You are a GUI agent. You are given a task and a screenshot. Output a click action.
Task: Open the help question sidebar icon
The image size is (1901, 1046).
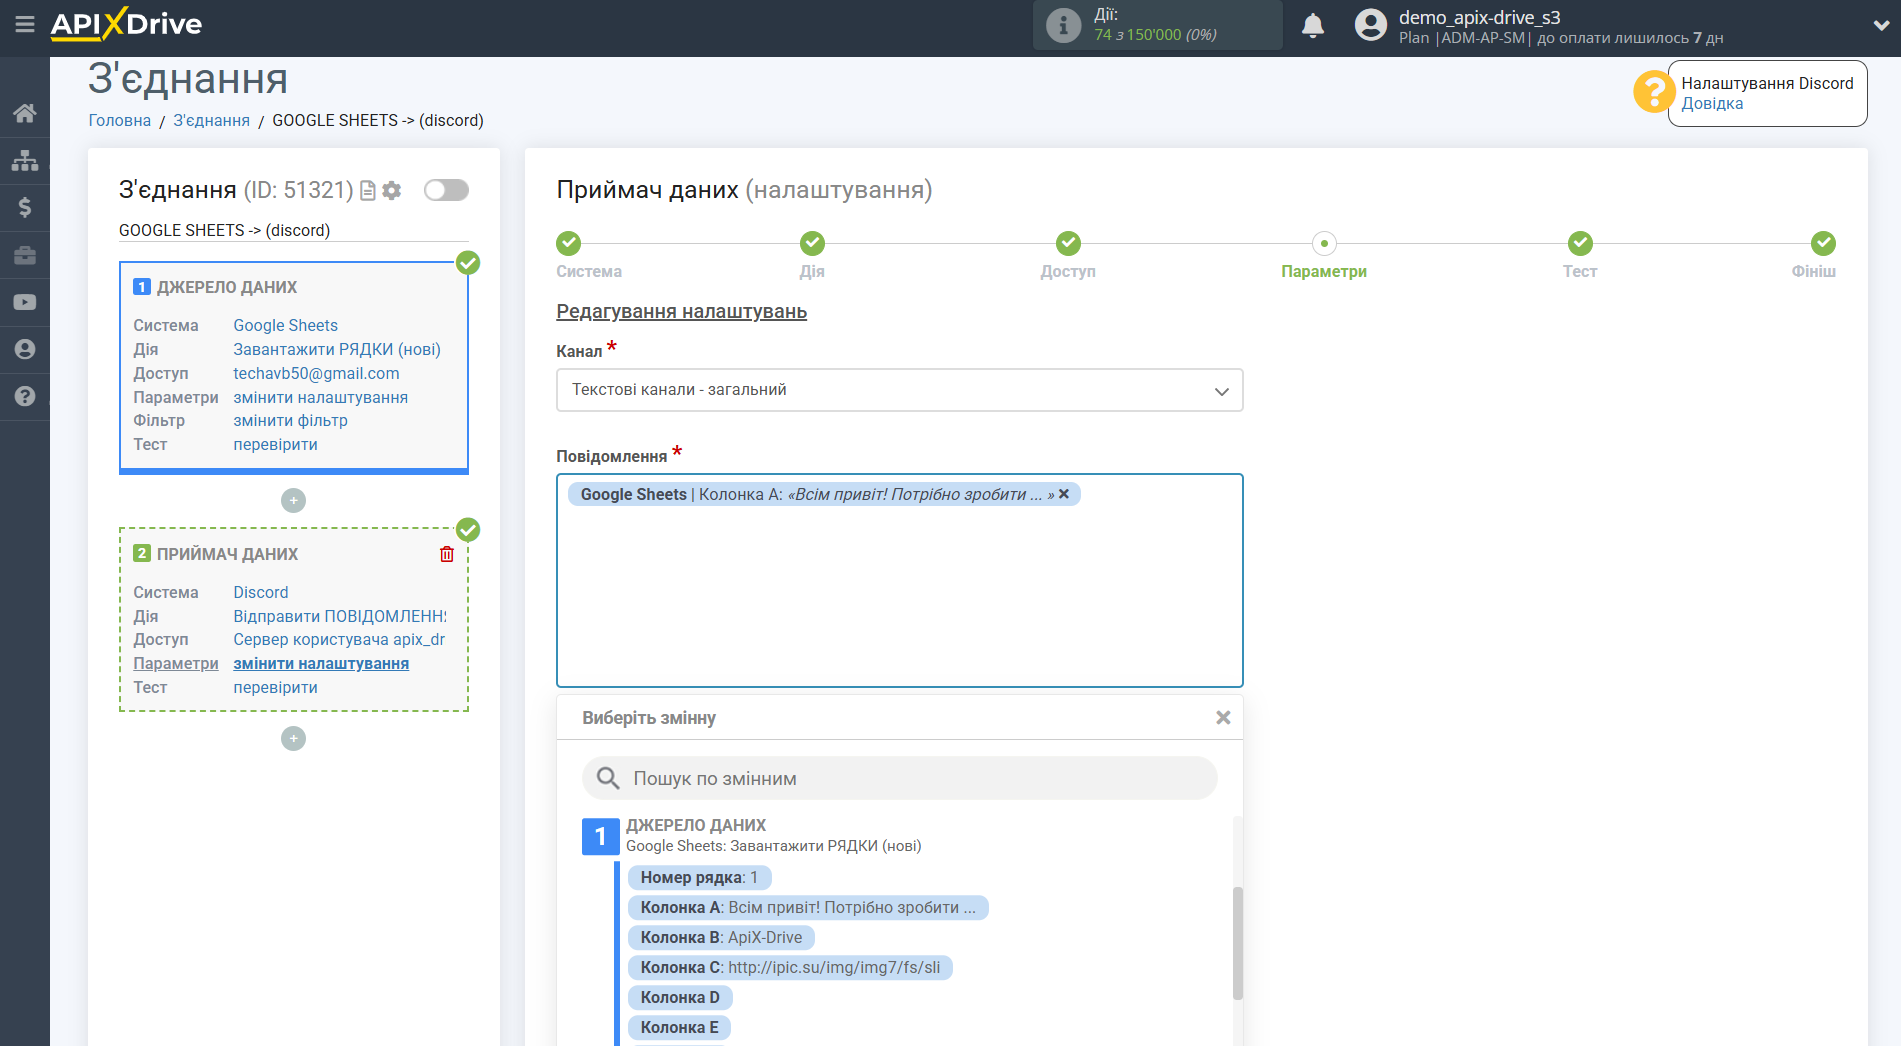click(x=25, y=396)
